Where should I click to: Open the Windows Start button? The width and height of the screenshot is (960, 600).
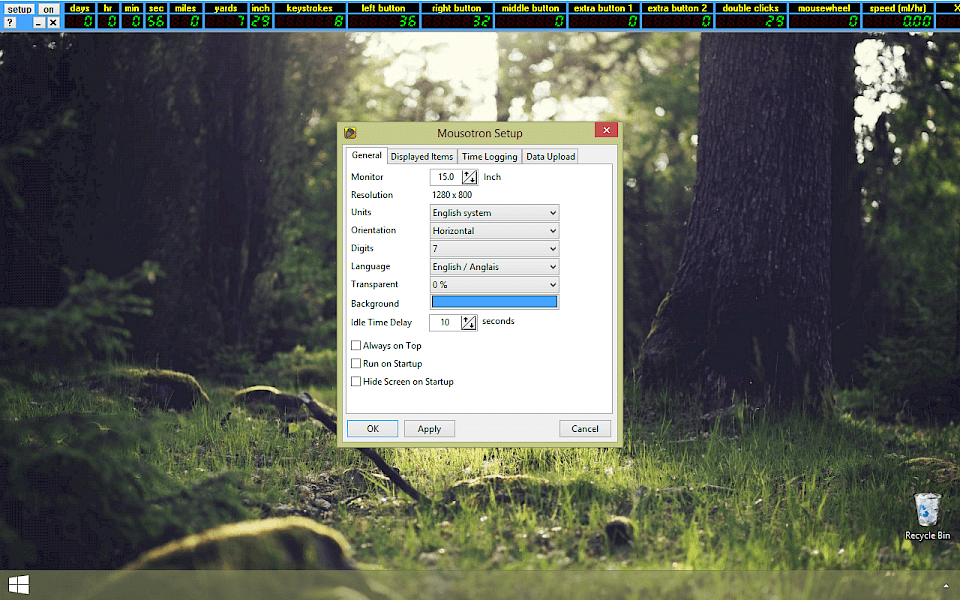click(18, 585)
